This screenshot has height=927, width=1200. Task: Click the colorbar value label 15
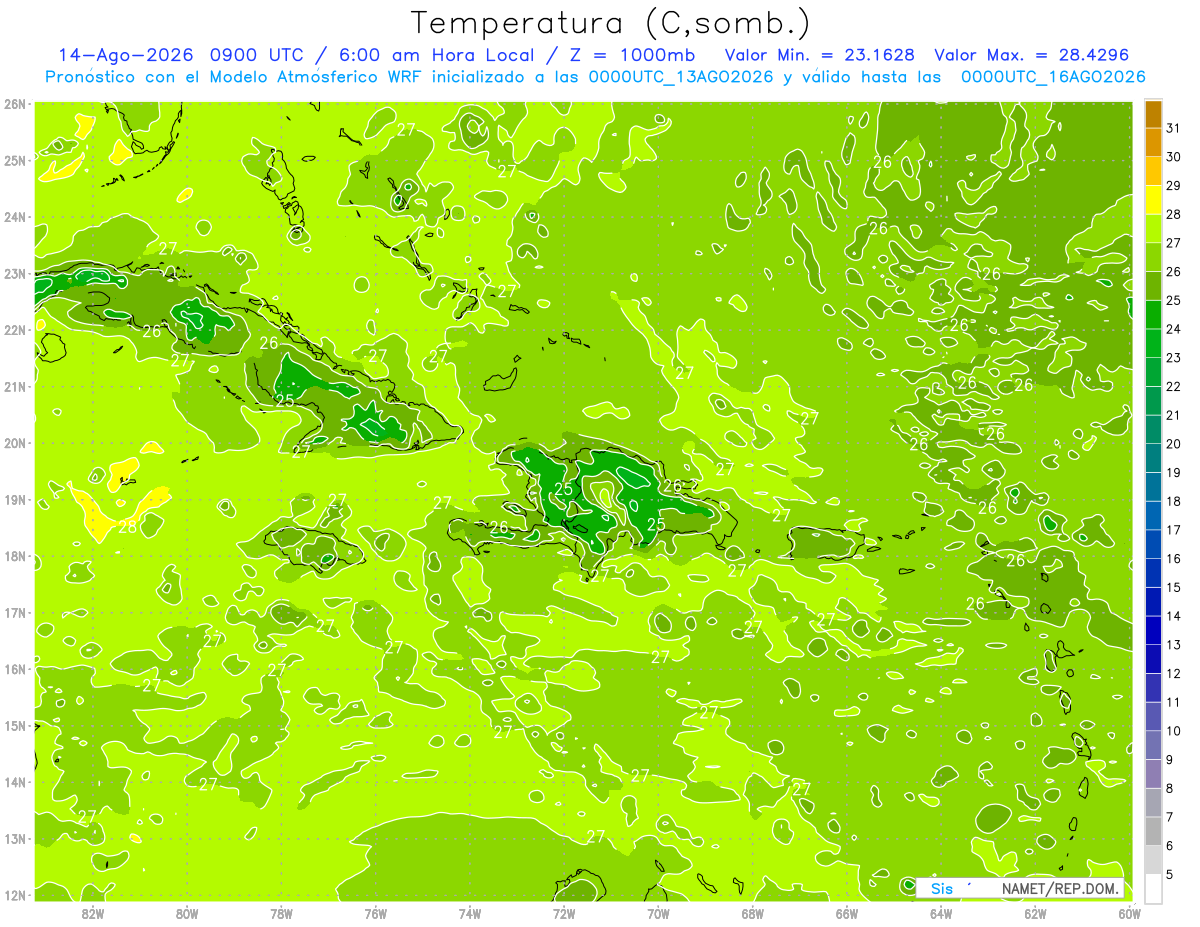(x=1174, y=587)
